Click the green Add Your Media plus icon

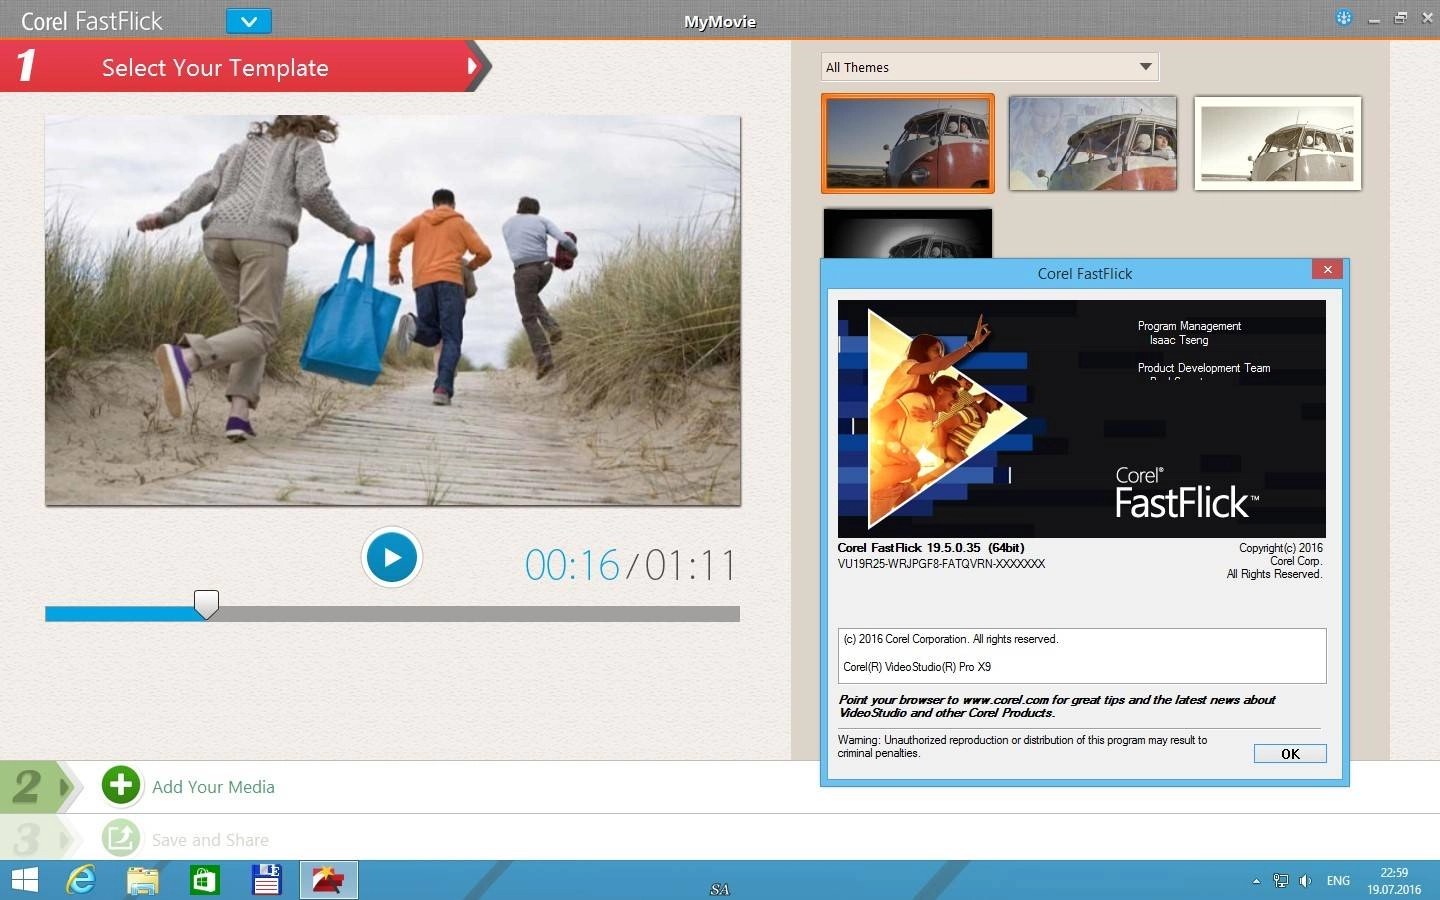(121, 786)
